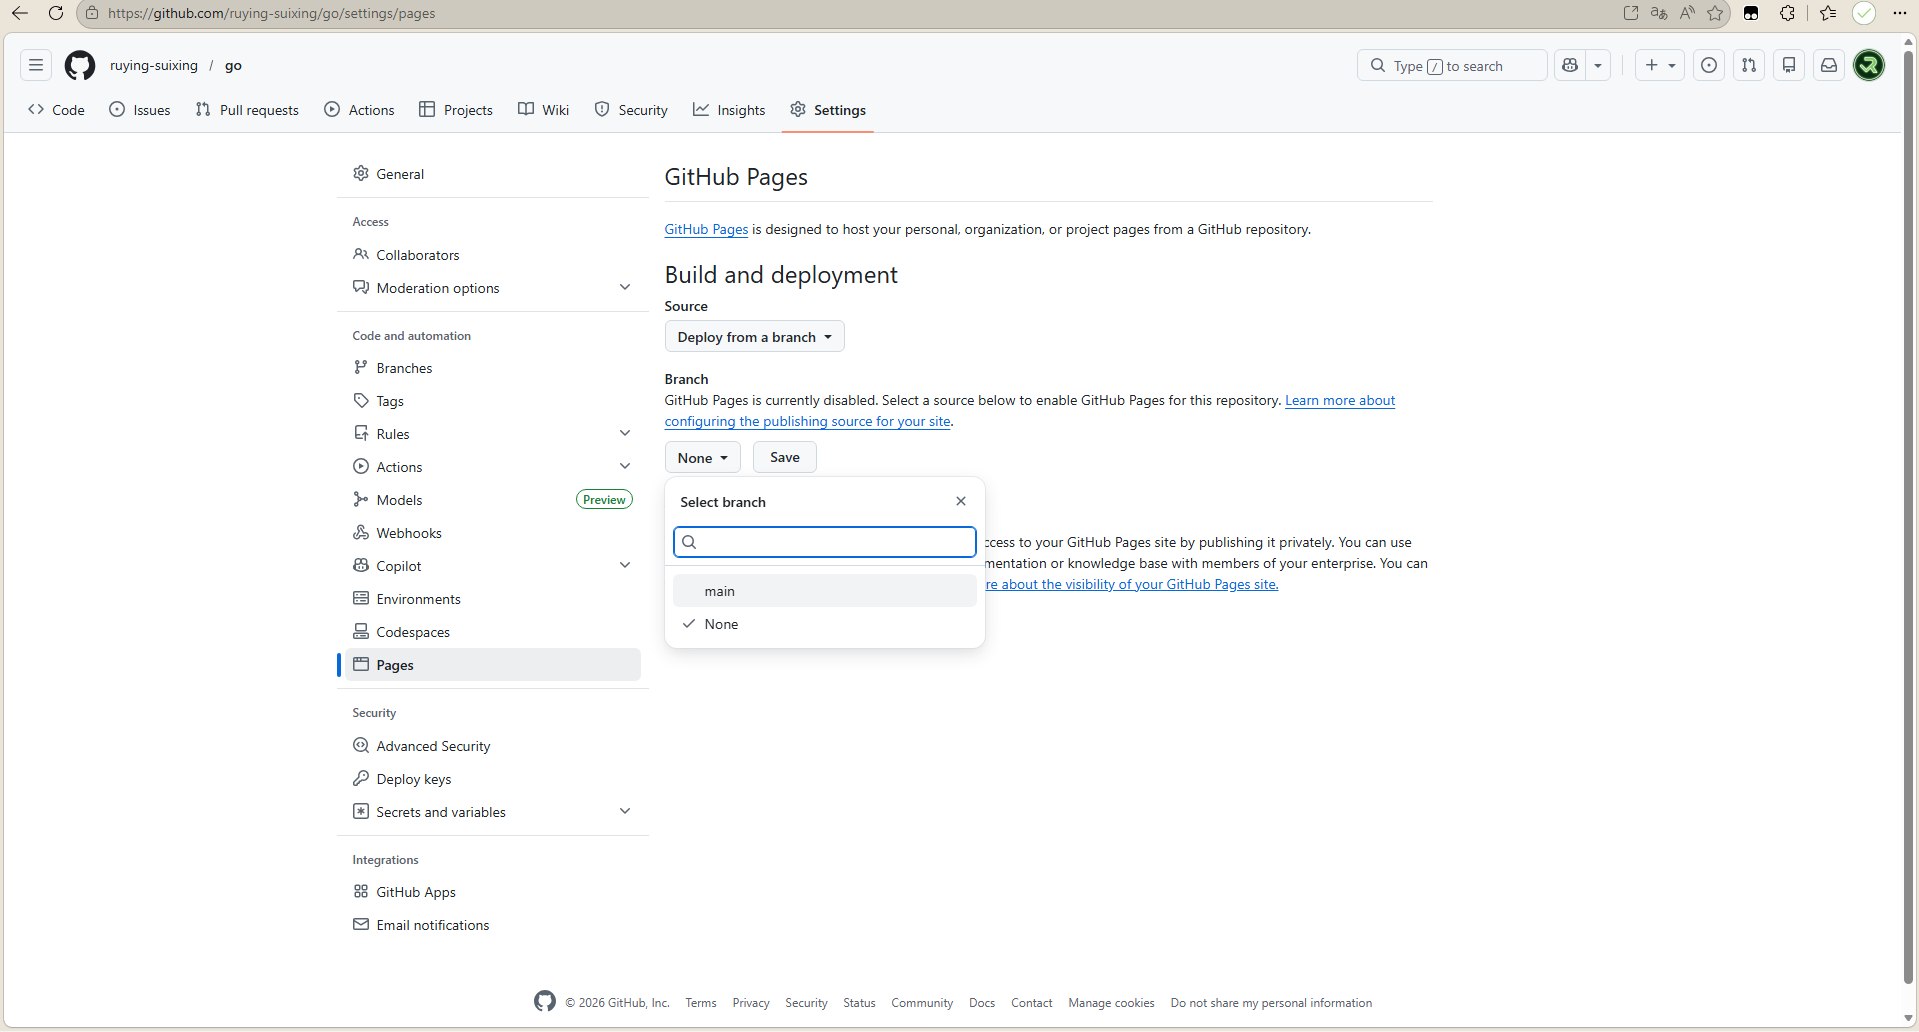Open the Create new plus dropdown
This screenshot has height=1032, width=1919.
[1660, 65]
